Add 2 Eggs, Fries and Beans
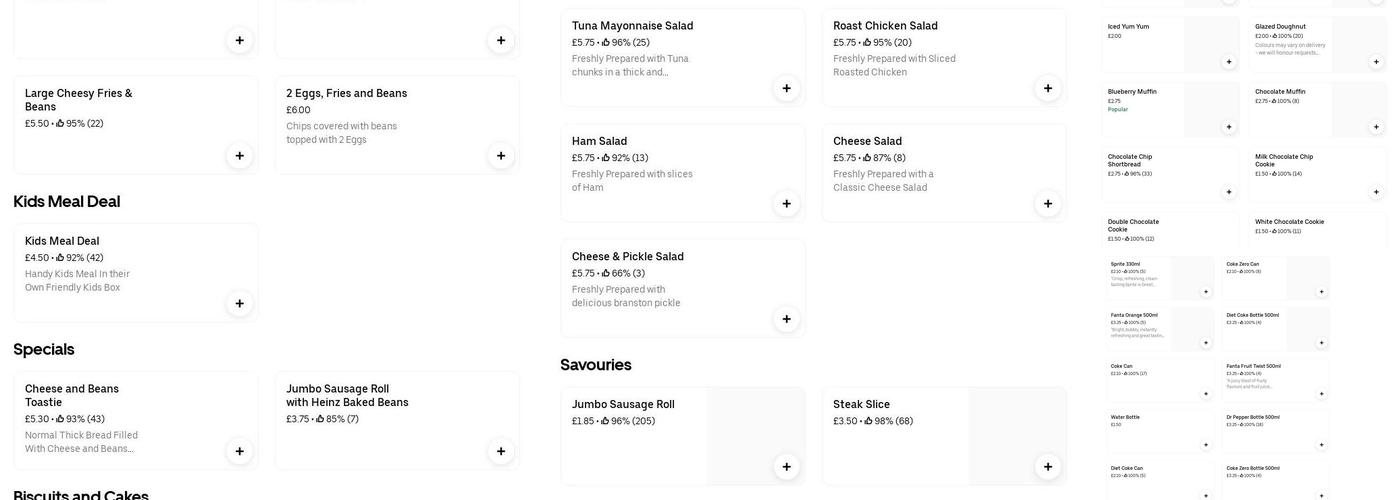Screen dimensions: 1400x500 tap(501, 155)
